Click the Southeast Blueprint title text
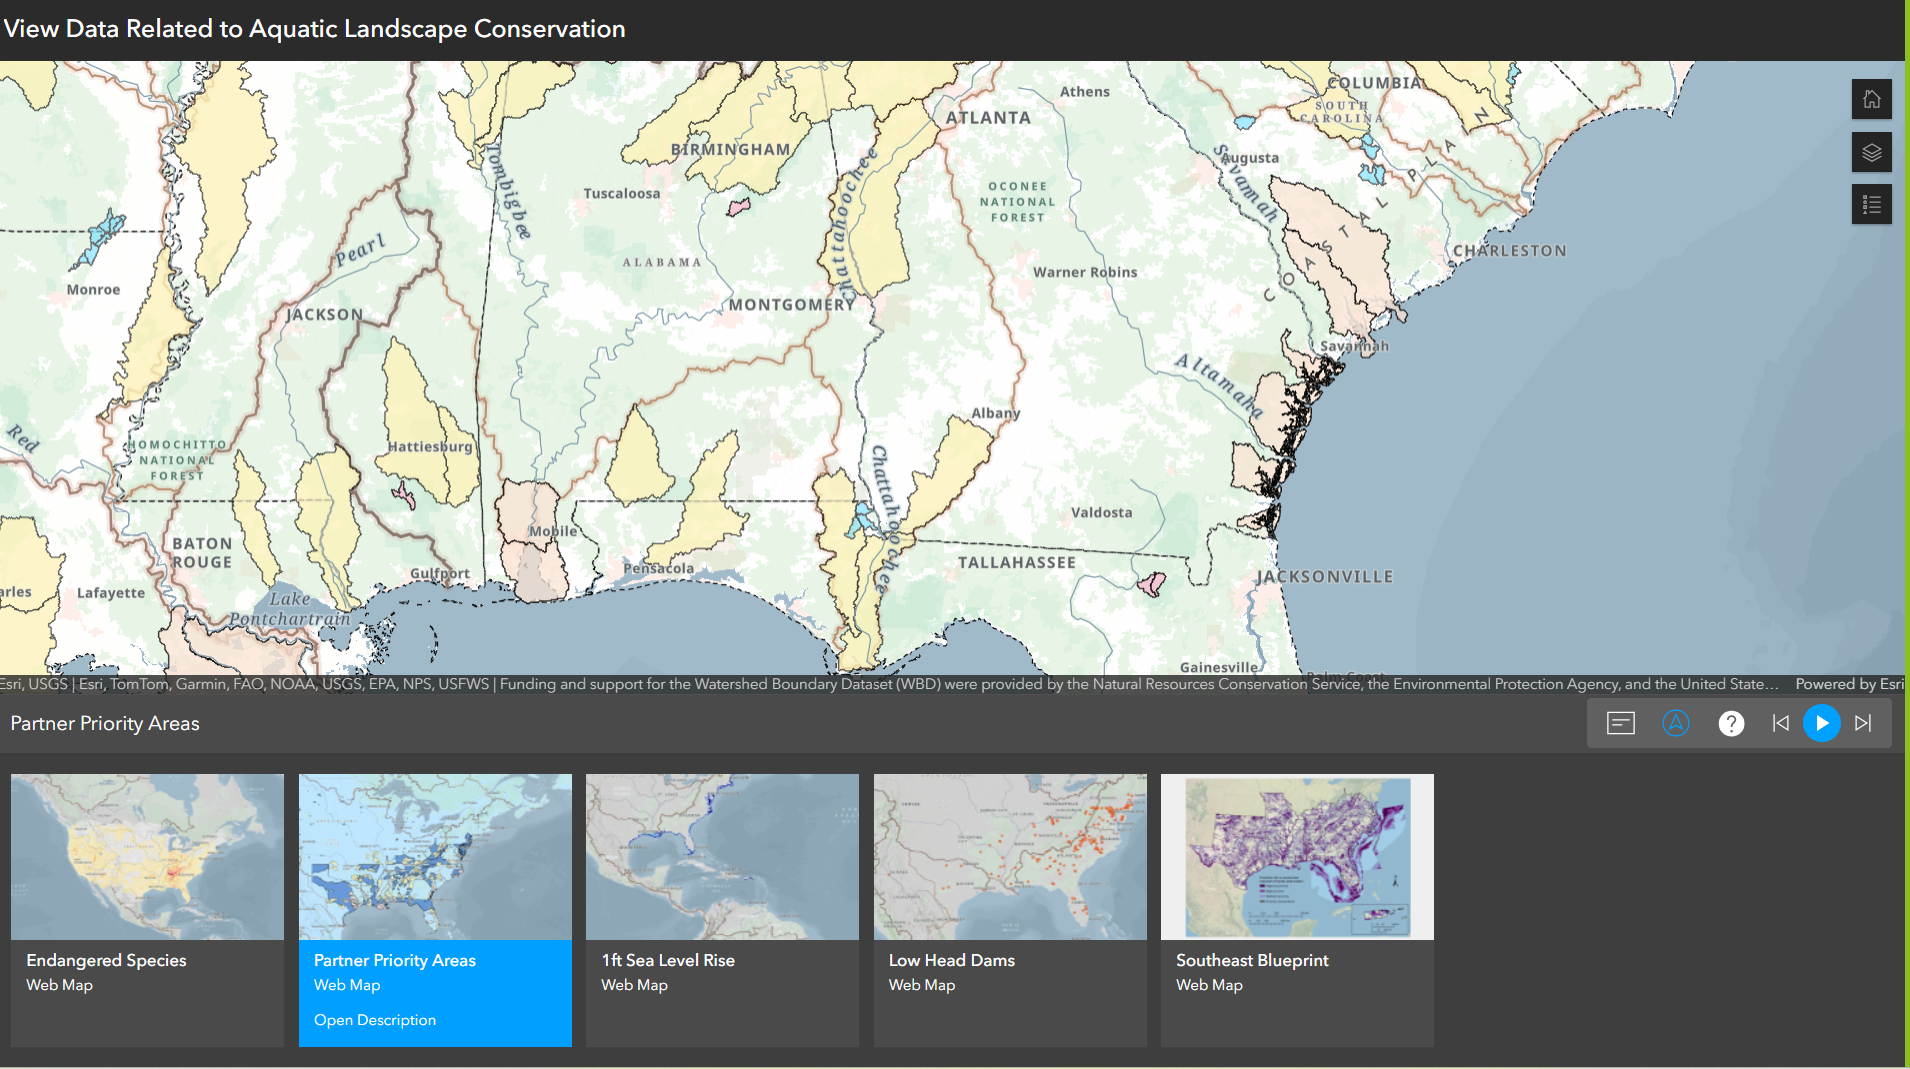The image size is (1910, 1069). pyautogui.click(x=1252, y=960)
